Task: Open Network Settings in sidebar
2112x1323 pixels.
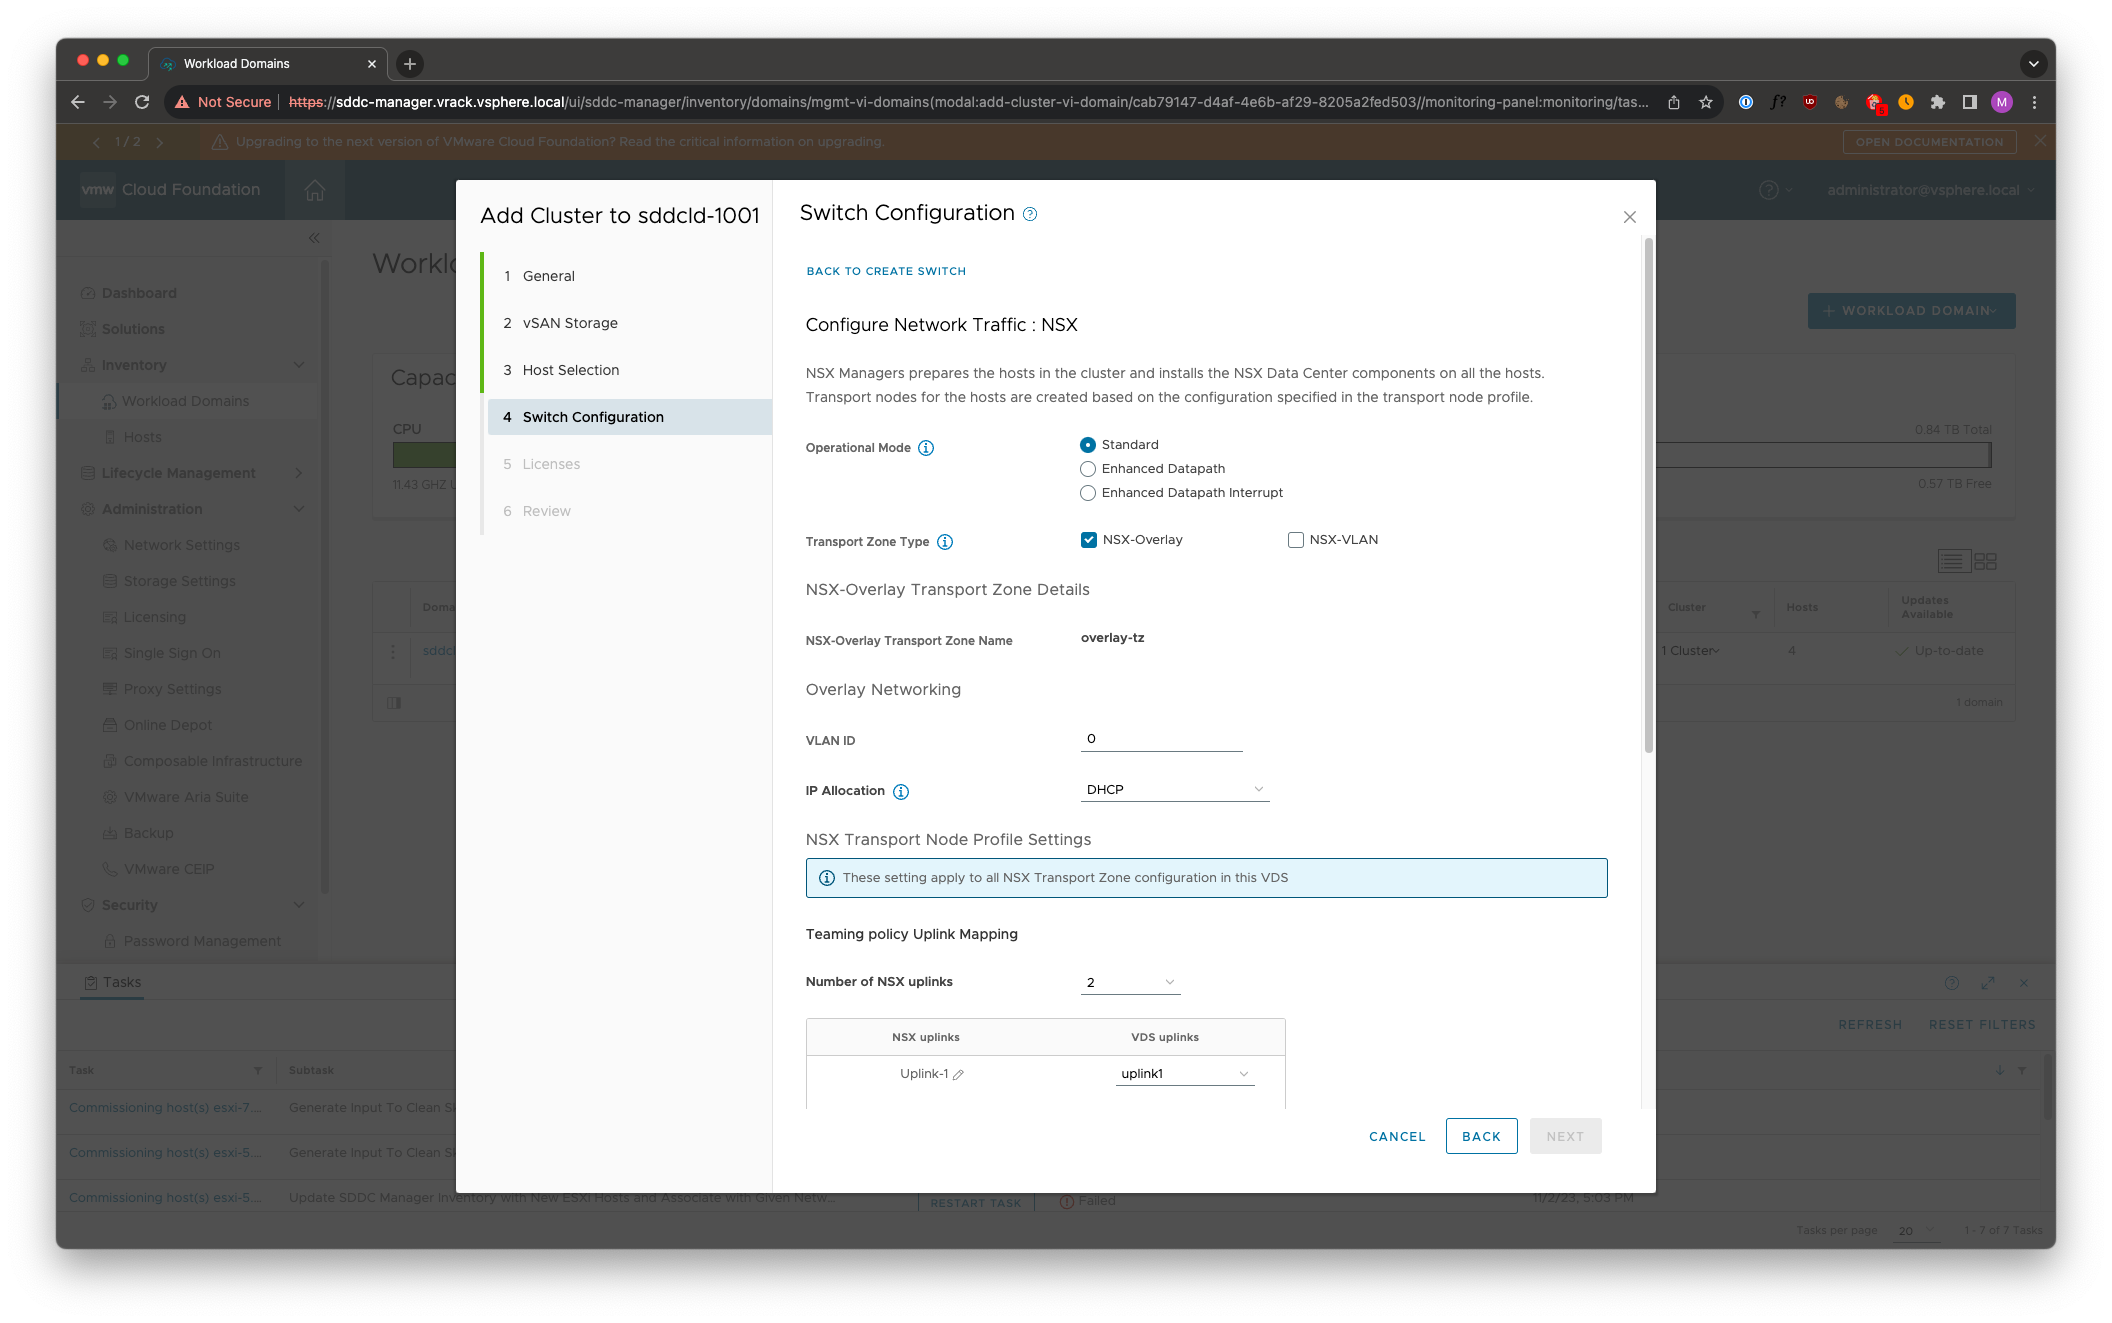Action: [x=181, y=545]
